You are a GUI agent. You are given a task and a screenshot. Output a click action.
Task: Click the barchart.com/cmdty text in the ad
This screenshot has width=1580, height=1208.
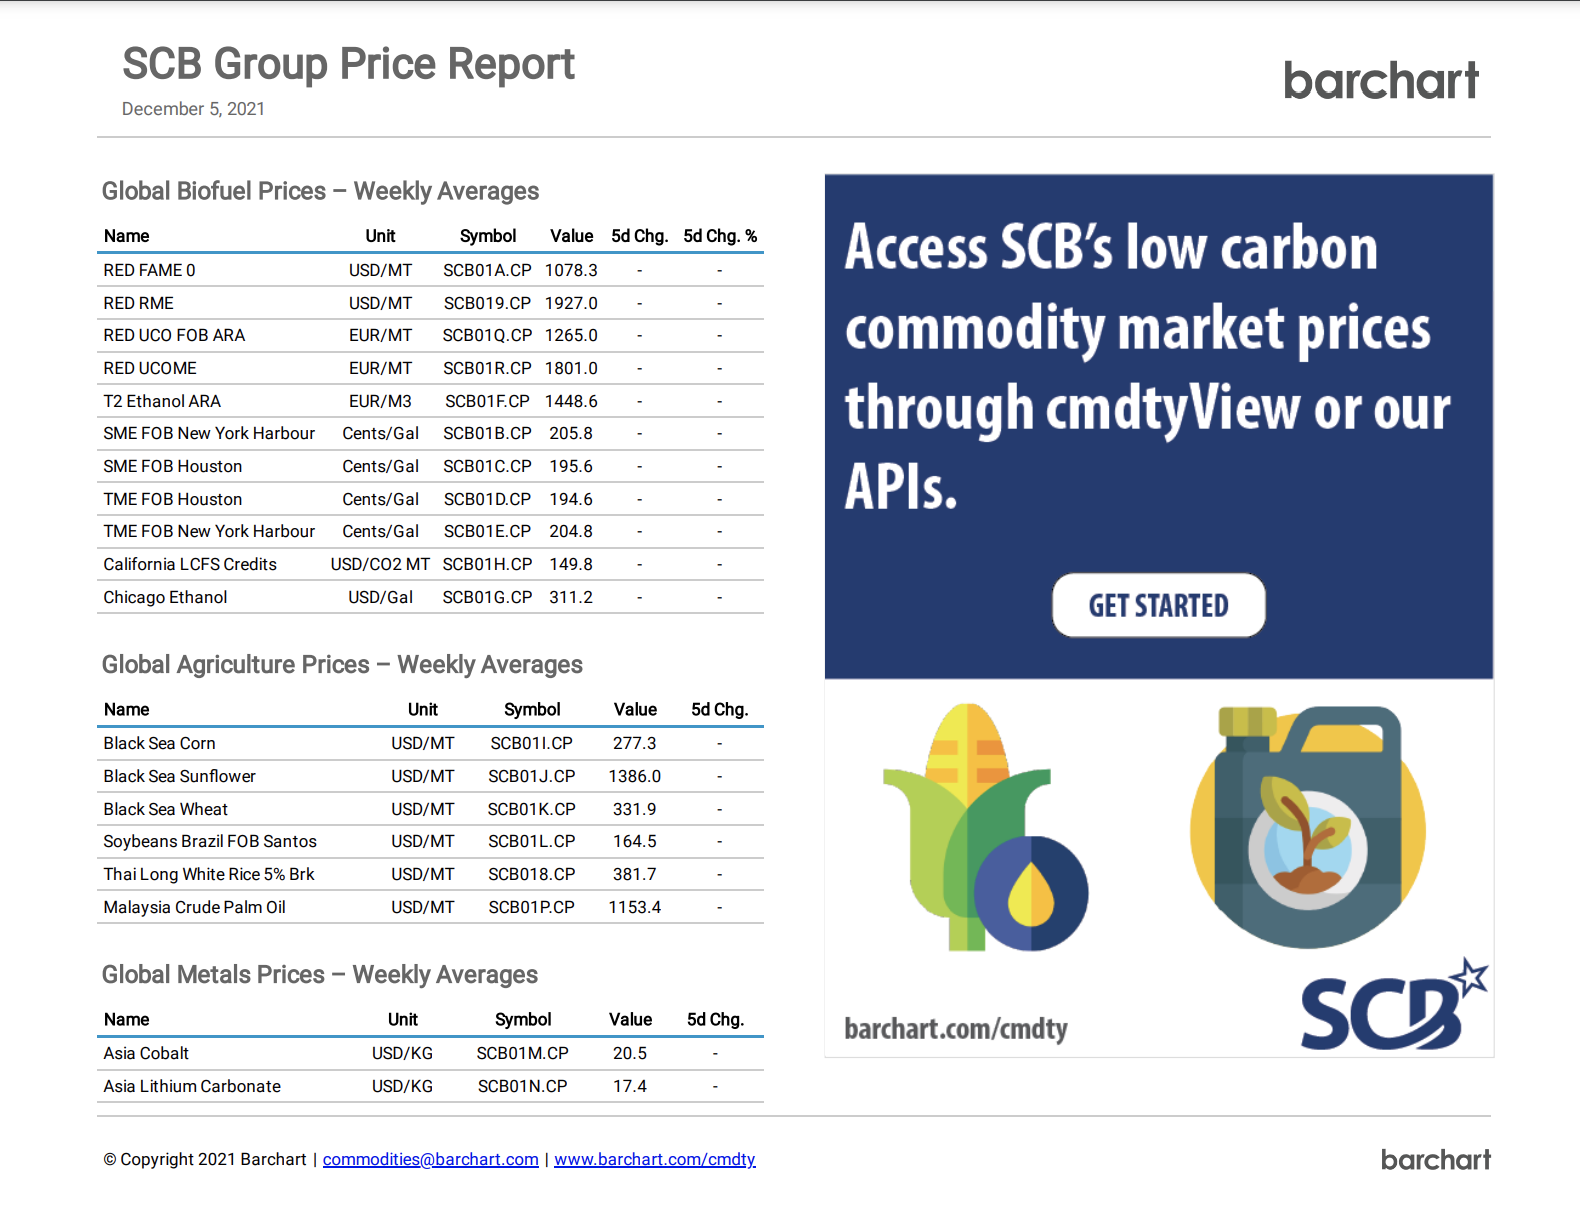click(956, 1029)
